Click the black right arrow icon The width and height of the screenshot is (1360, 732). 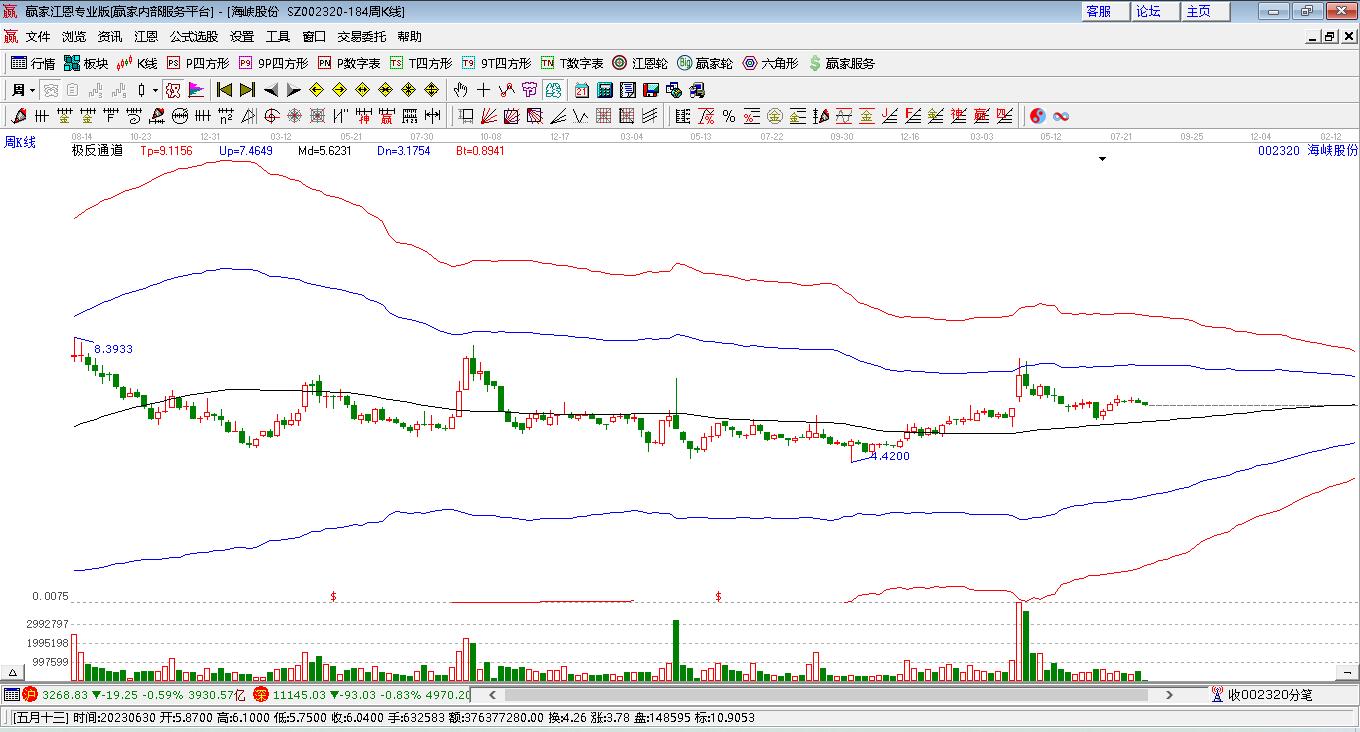293,90
